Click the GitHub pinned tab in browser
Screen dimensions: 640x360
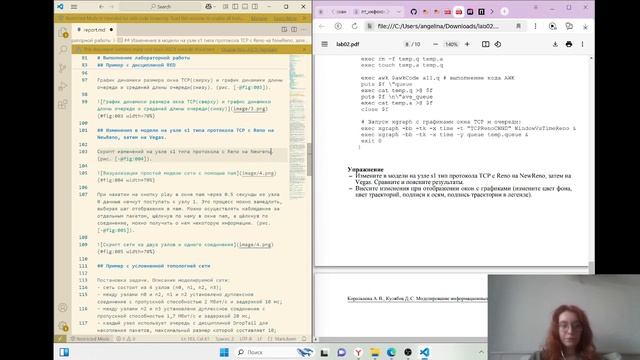tap(413, 12)
